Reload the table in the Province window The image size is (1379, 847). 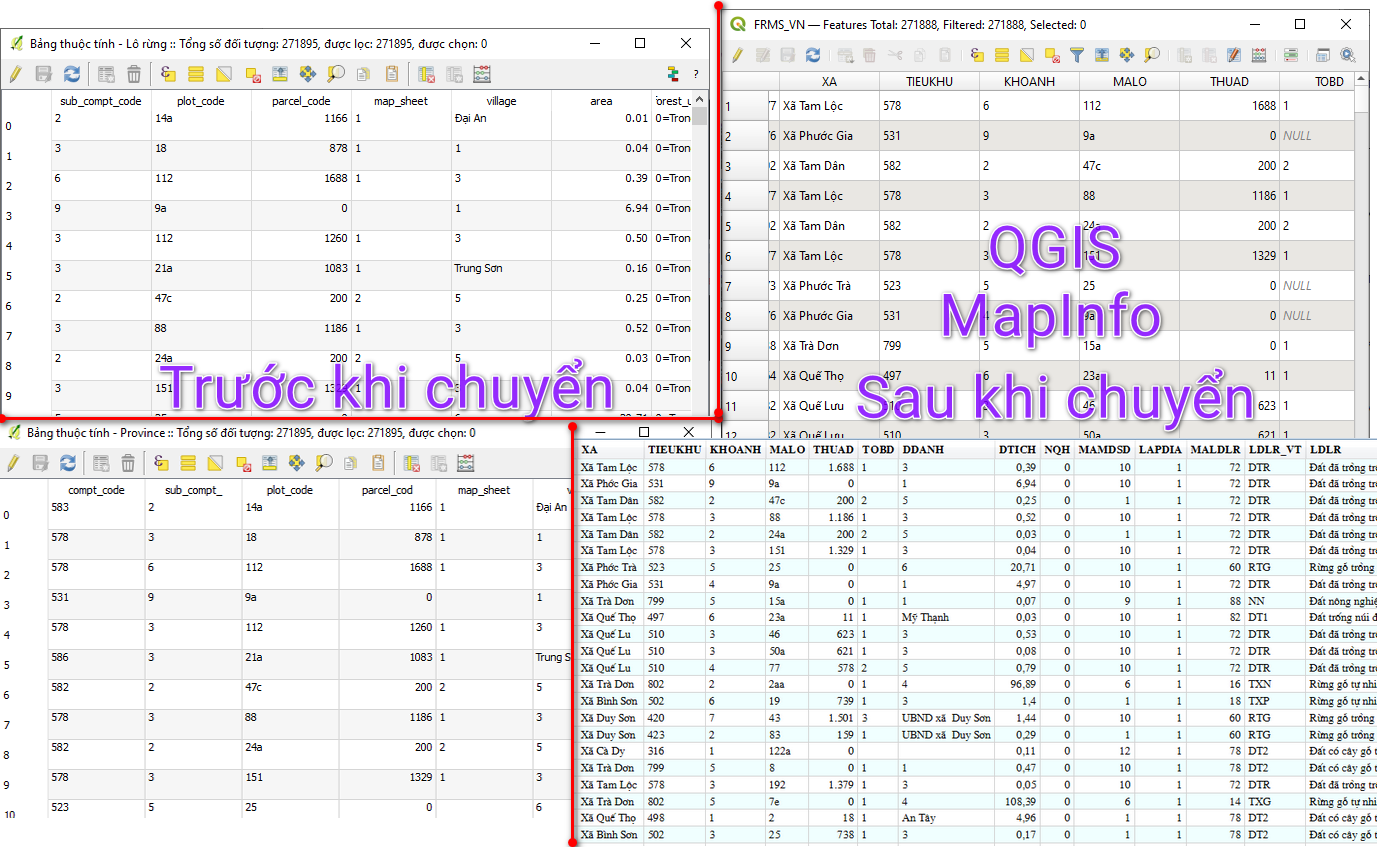pos(67,462)
